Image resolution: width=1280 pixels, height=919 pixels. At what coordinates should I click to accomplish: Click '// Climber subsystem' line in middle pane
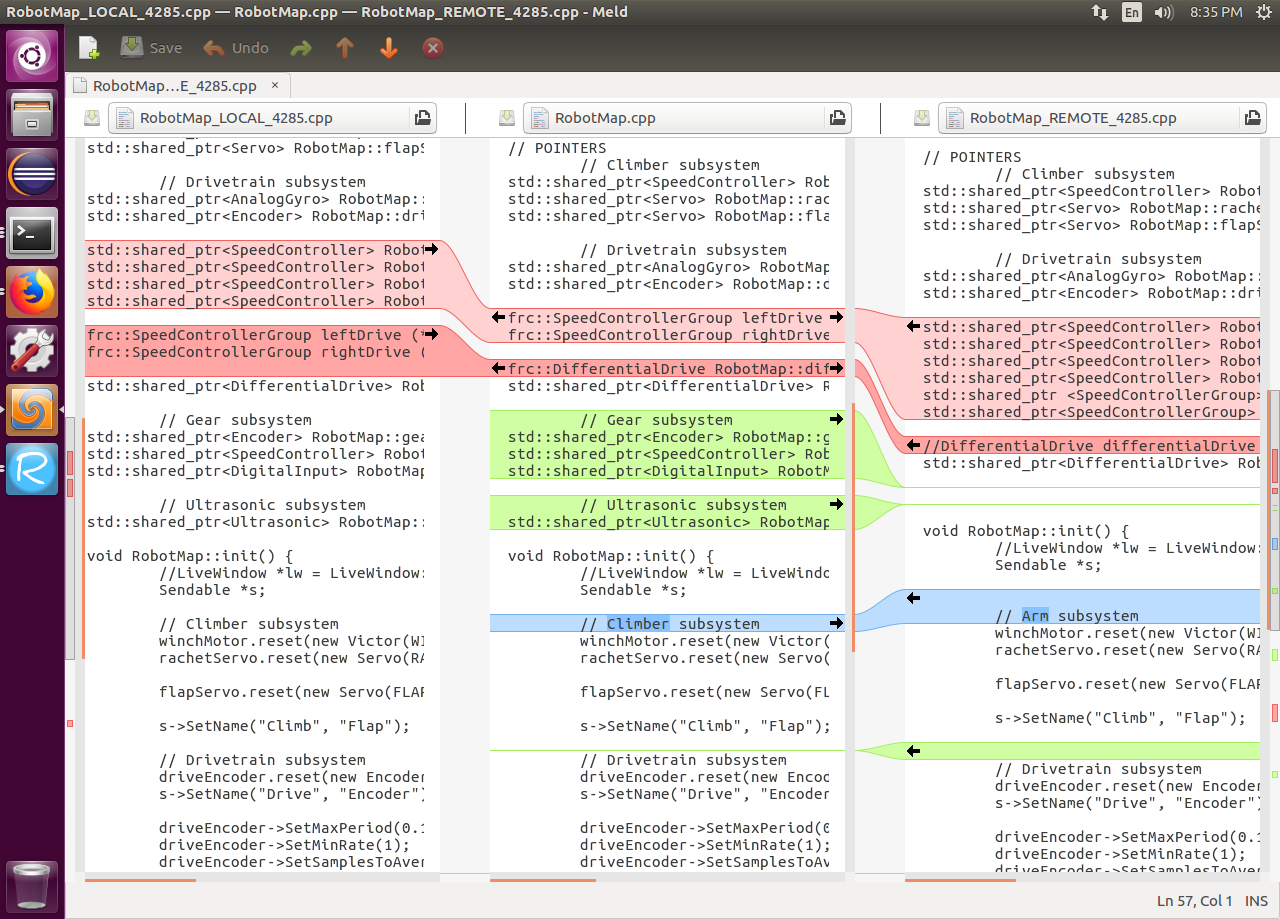pos(670,624)
